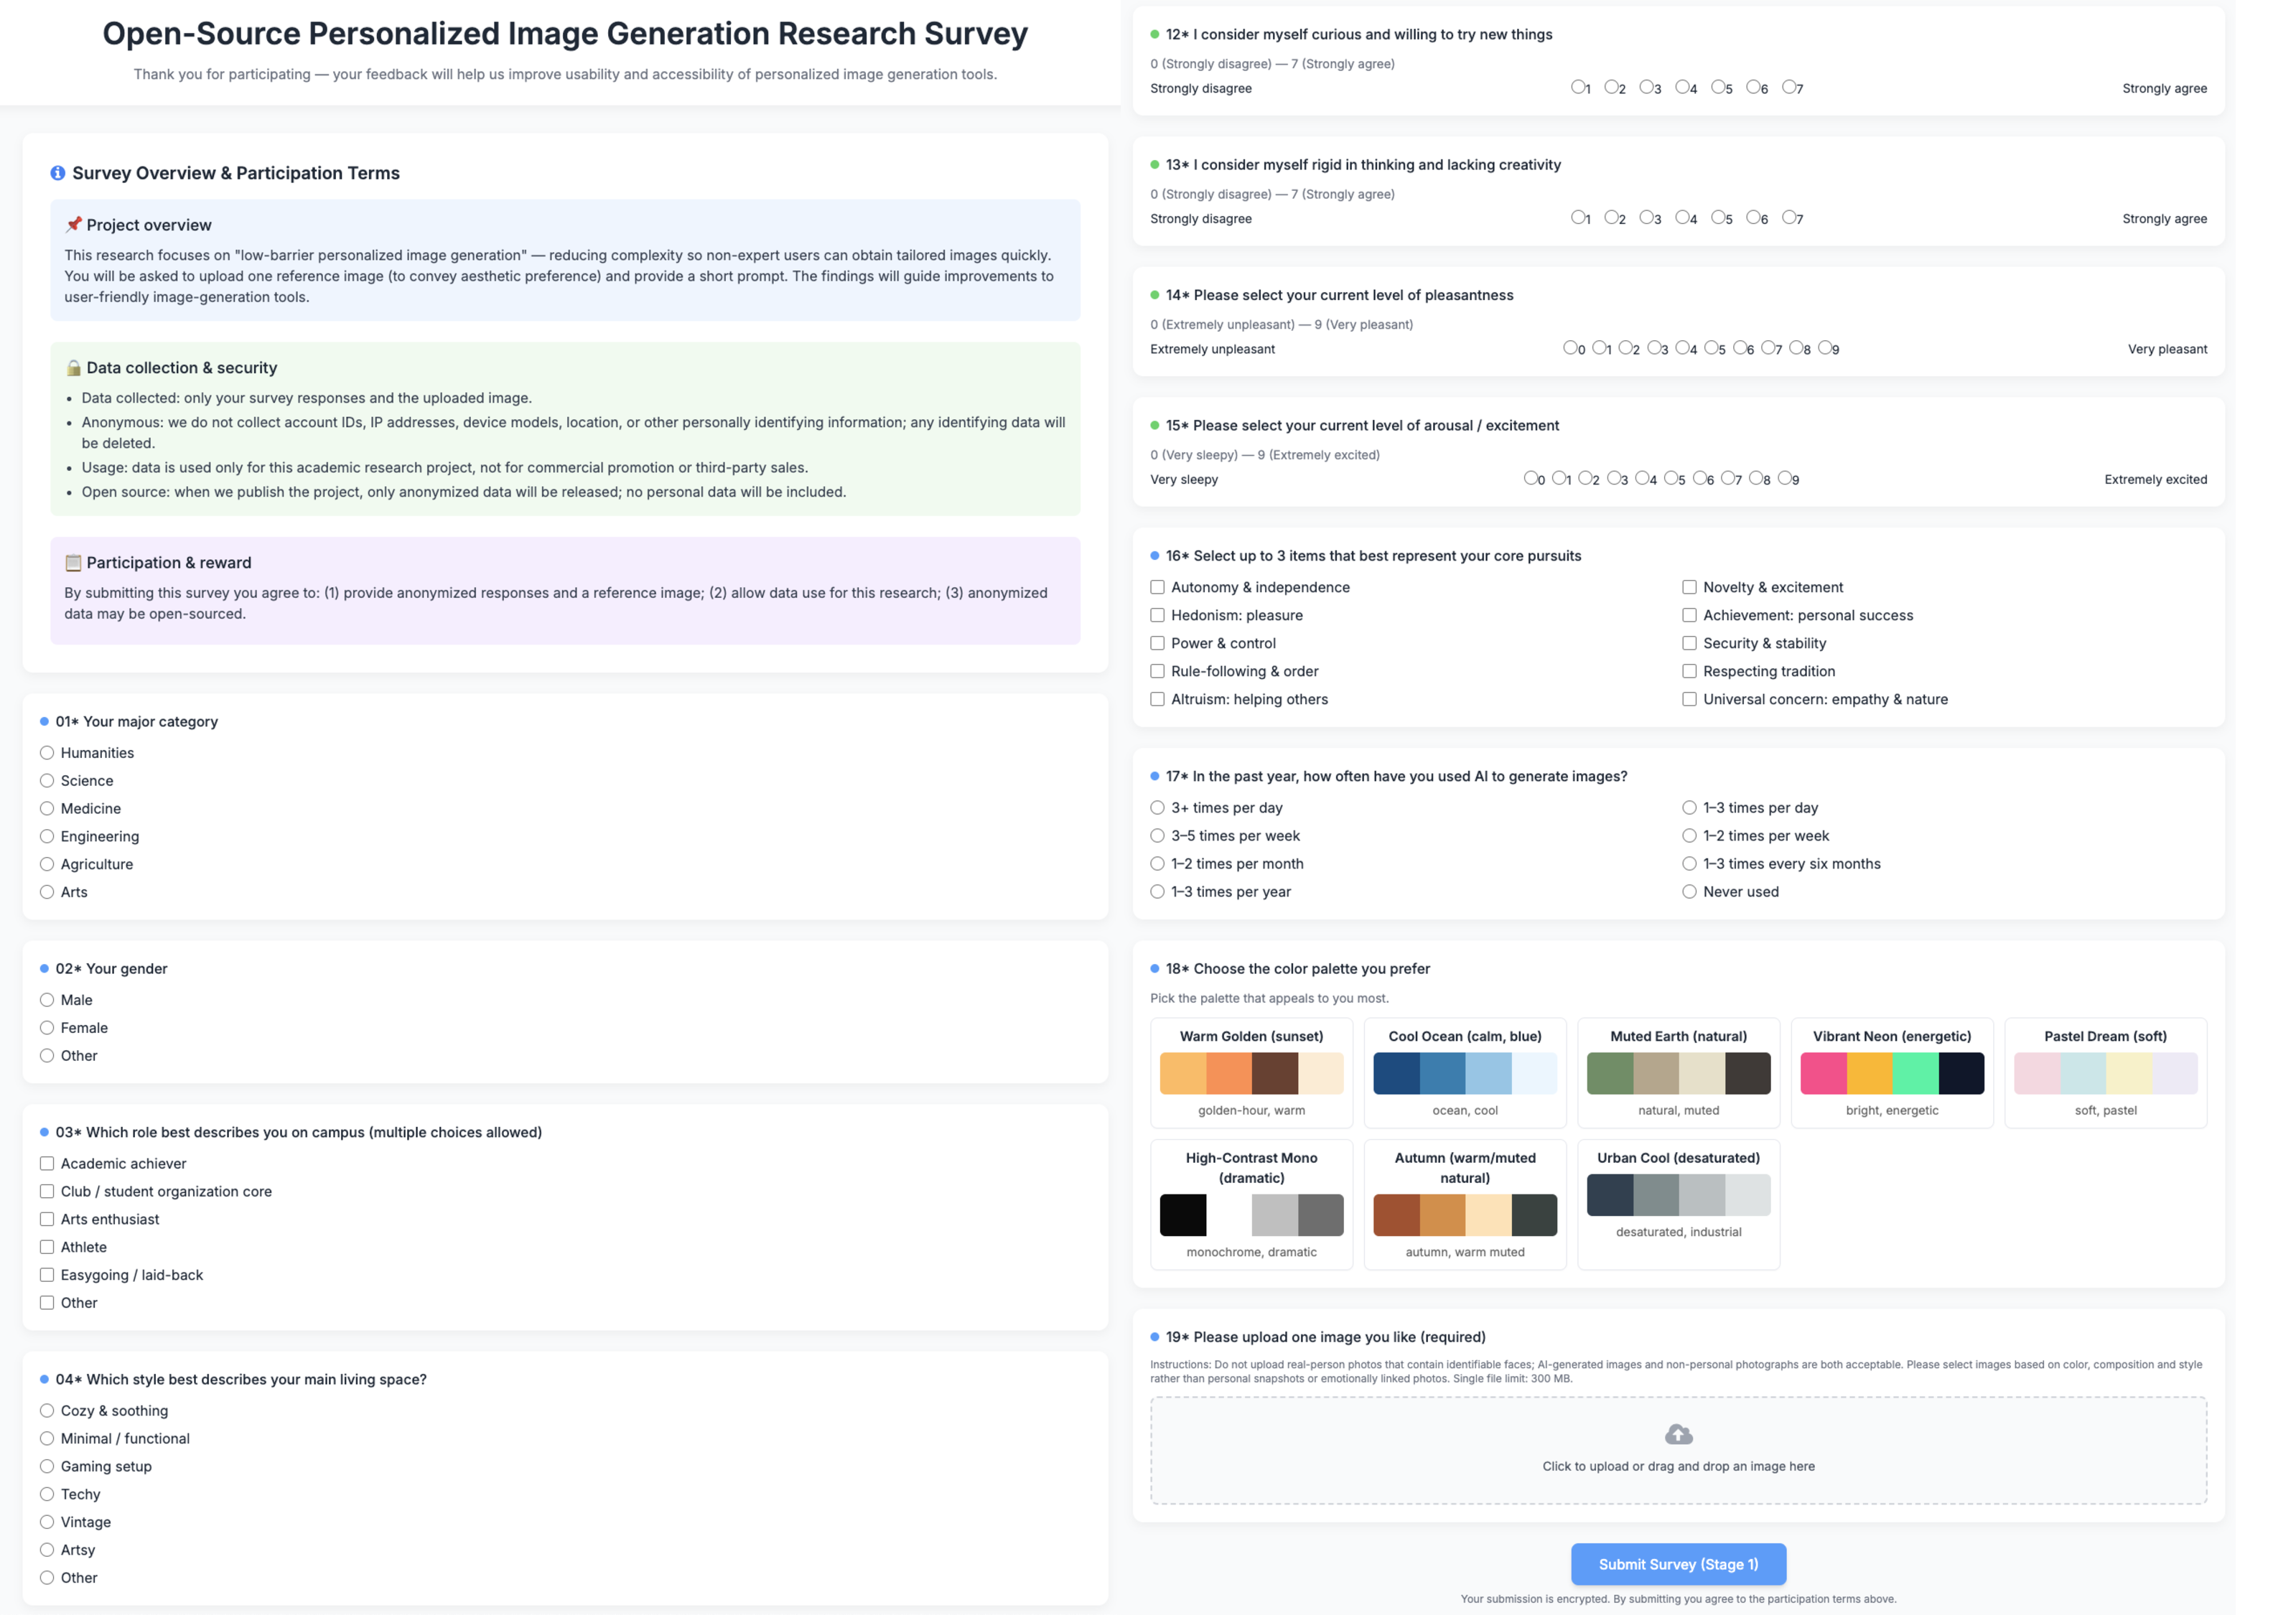Click 'Your submission is encrypted' footer note
Image resolution: width=2296 pixels, height=1615 pixels.
tap(1678, 1599)
